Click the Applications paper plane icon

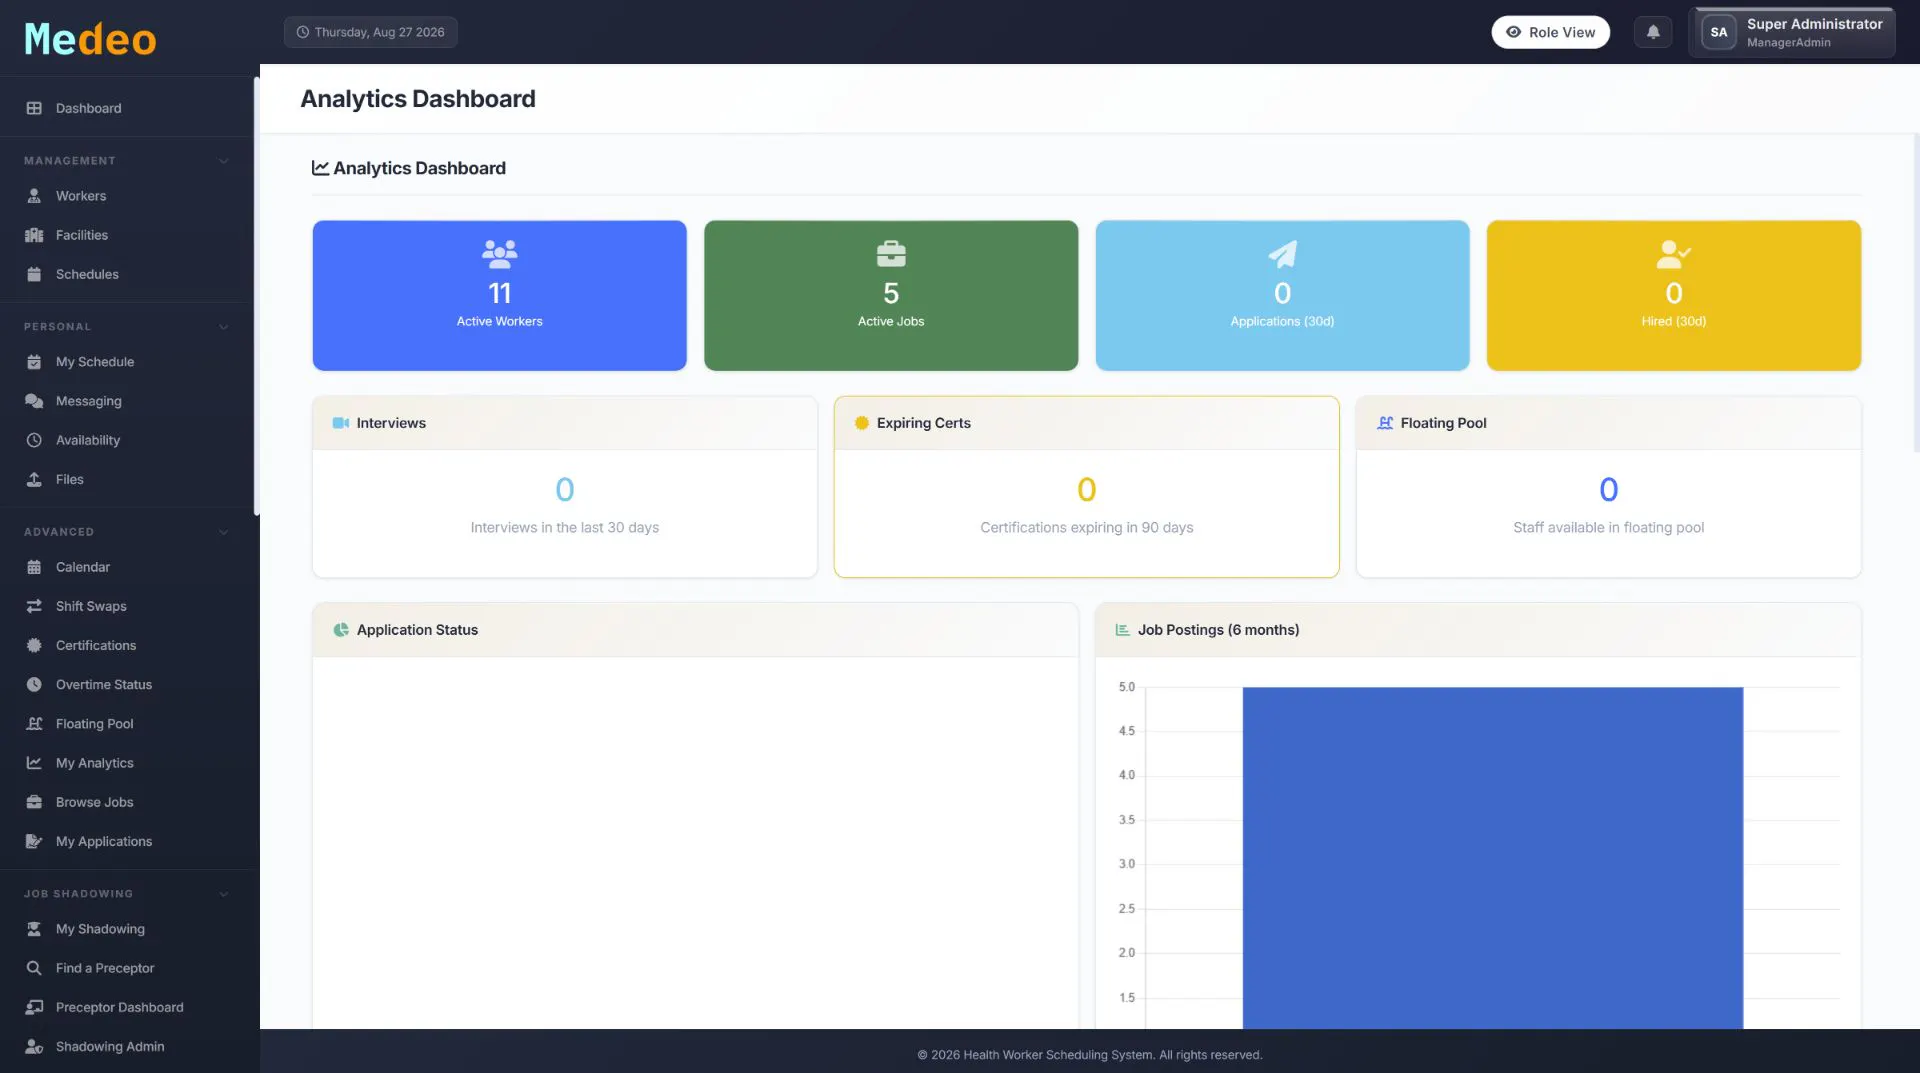1282,254
